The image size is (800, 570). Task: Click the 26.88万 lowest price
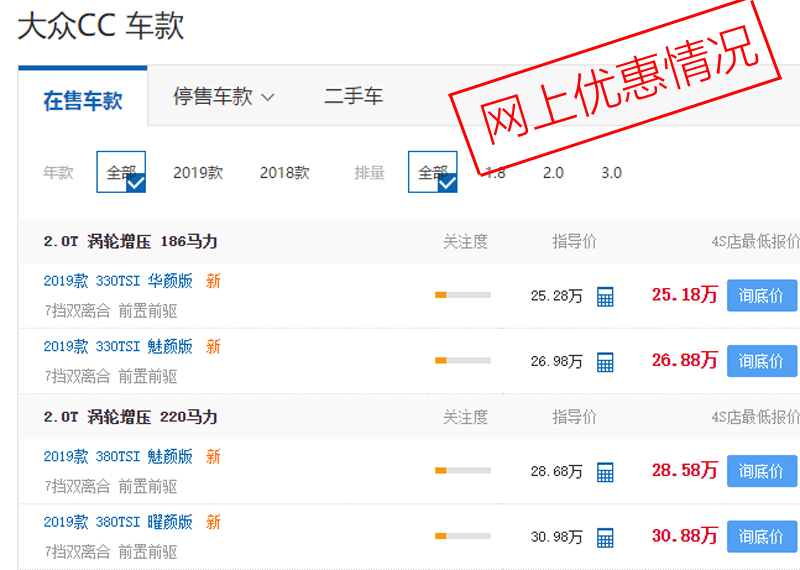pos(684,361)
